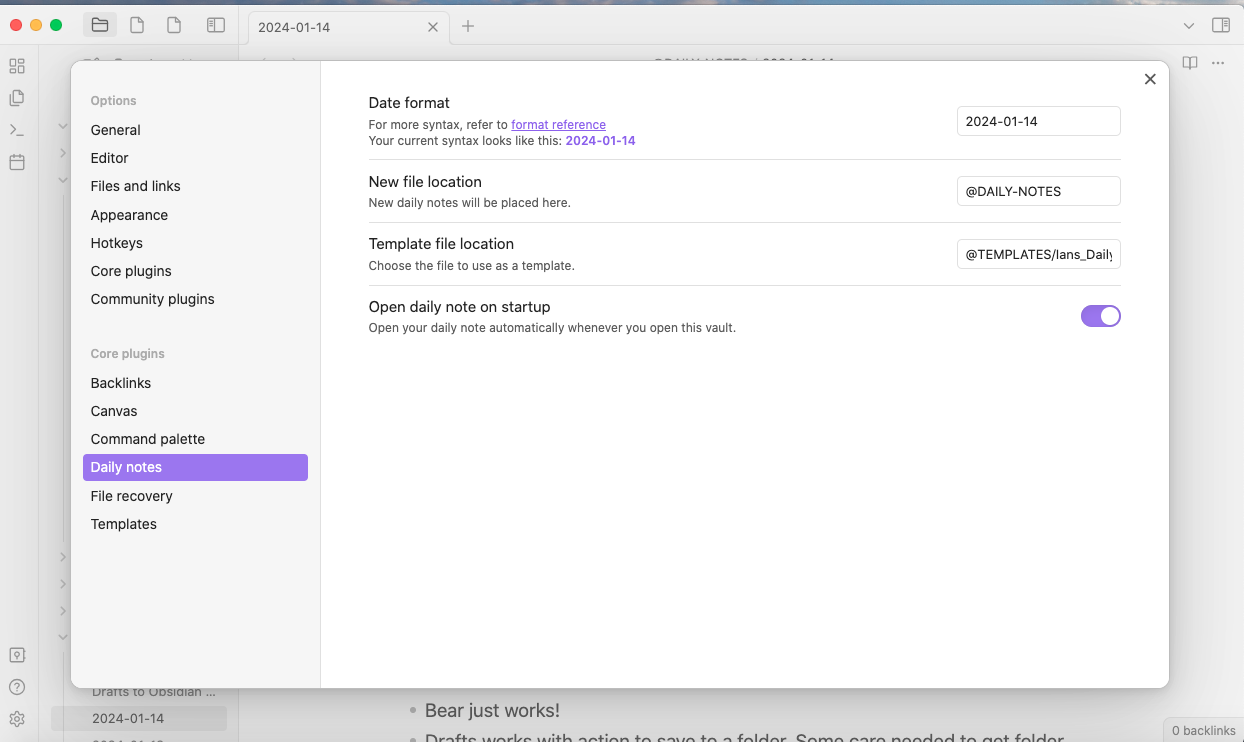Open more options three-dot menu

pyautogui.click(x=1218, y=63)
